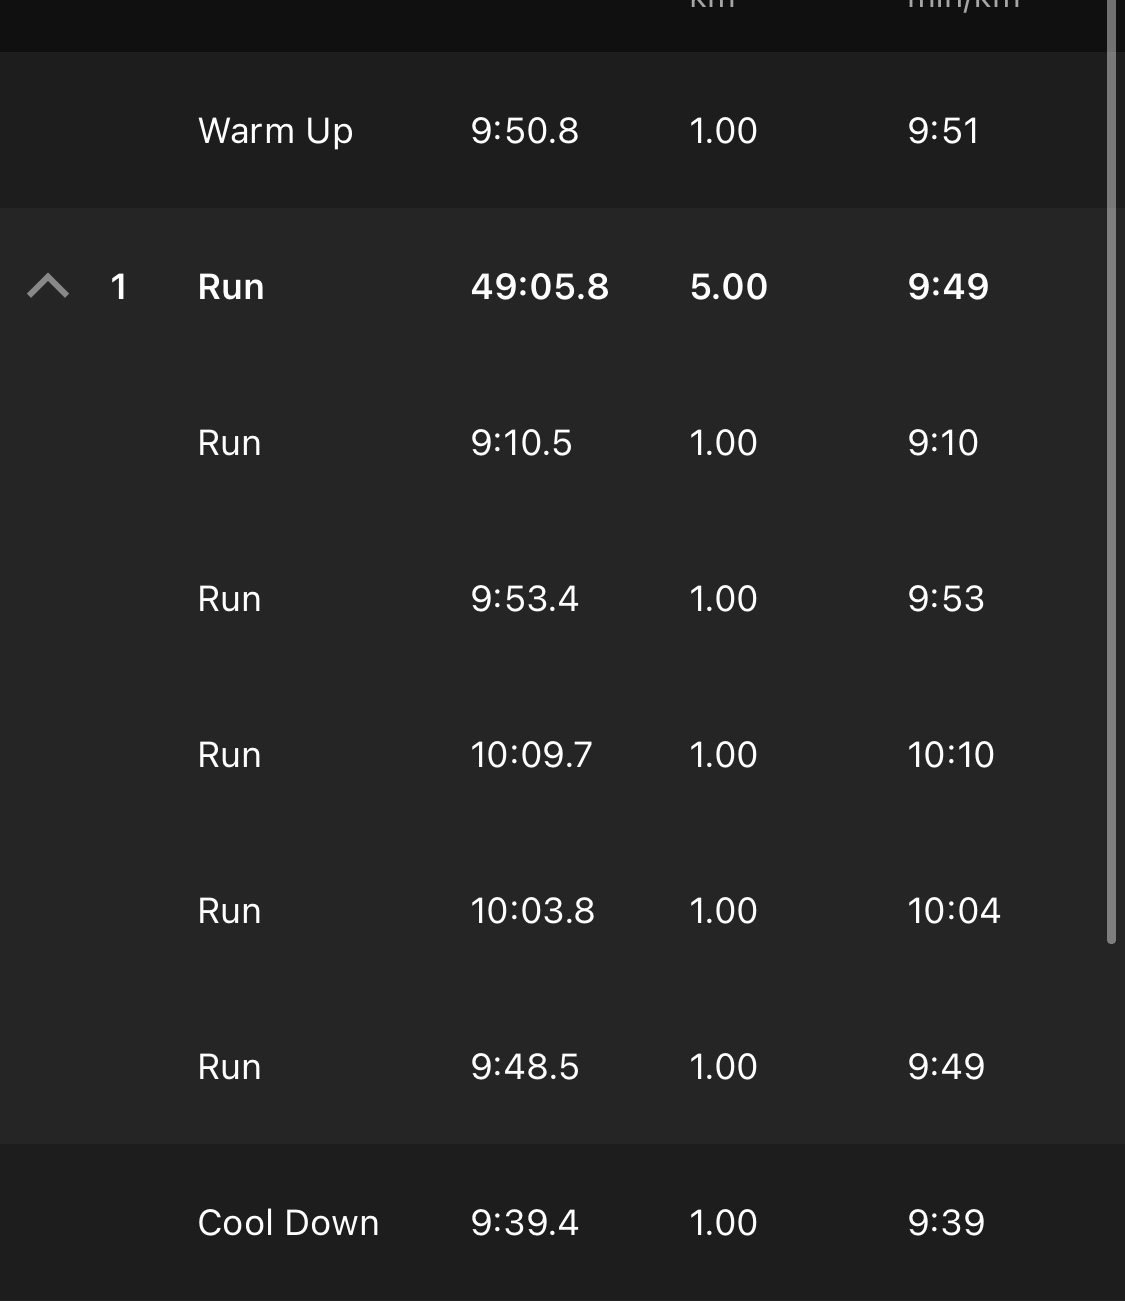
Task: Click the Cool Down time 9:39.4
Action: coord(524,1223)
